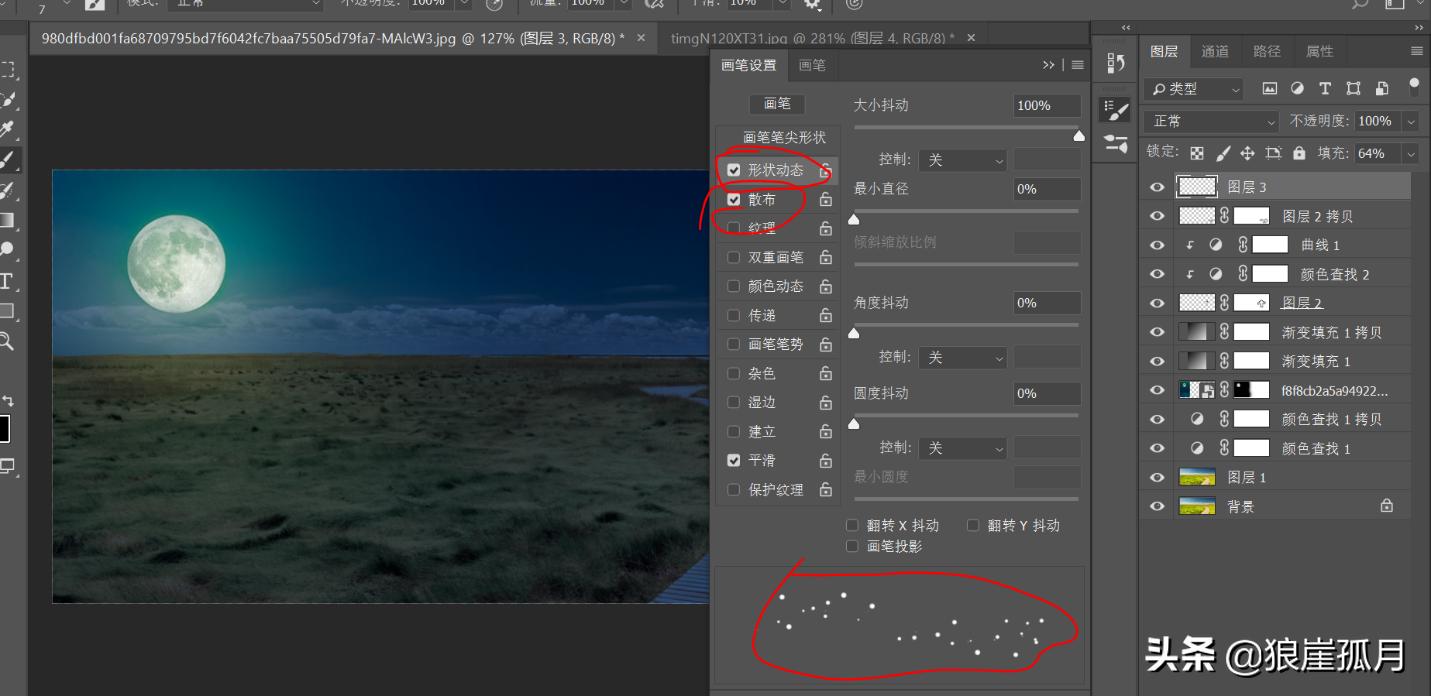This screenshot has width=1431, height=696.
Task: Open the 类型 filter dropdown in Layers panel
Action: pyautogui.click(x=1192, y=88)
